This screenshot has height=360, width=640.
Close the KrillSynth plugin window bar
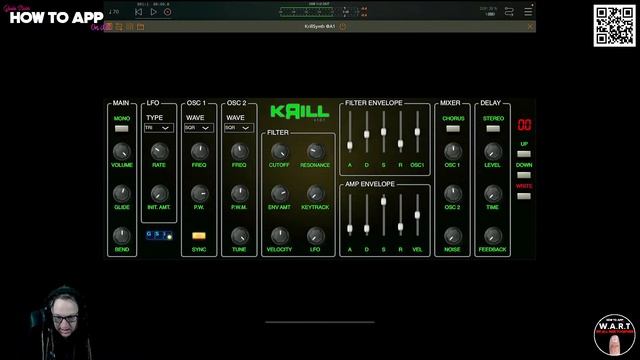point(530,27)
